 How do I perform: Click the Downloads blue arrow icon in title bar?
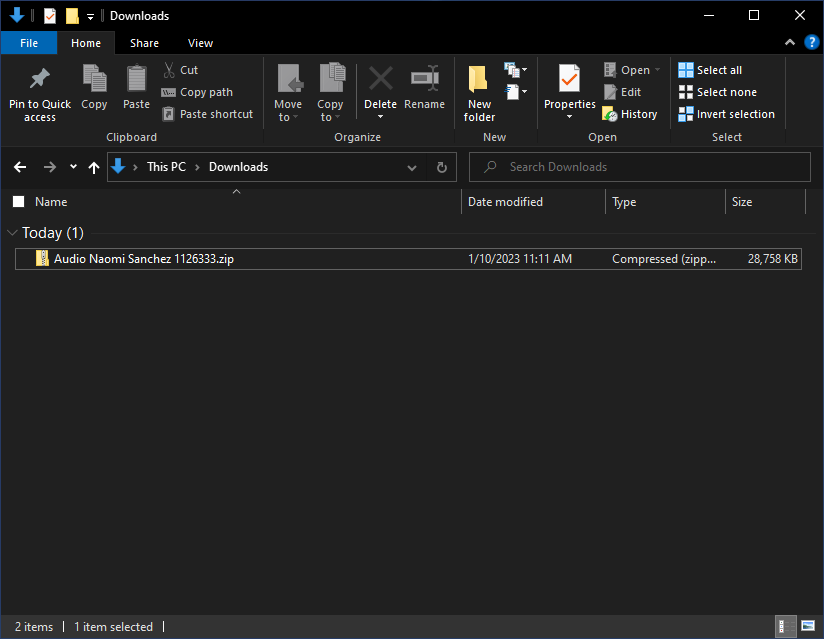(17, 15)
